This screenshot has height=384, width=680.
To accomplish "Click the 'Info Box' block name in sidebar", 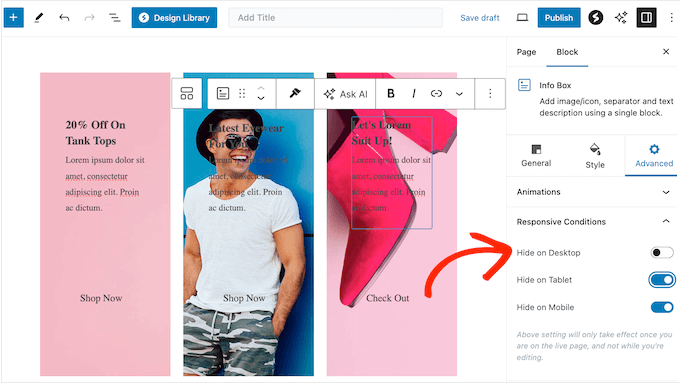I will click(x=555, y=85).
